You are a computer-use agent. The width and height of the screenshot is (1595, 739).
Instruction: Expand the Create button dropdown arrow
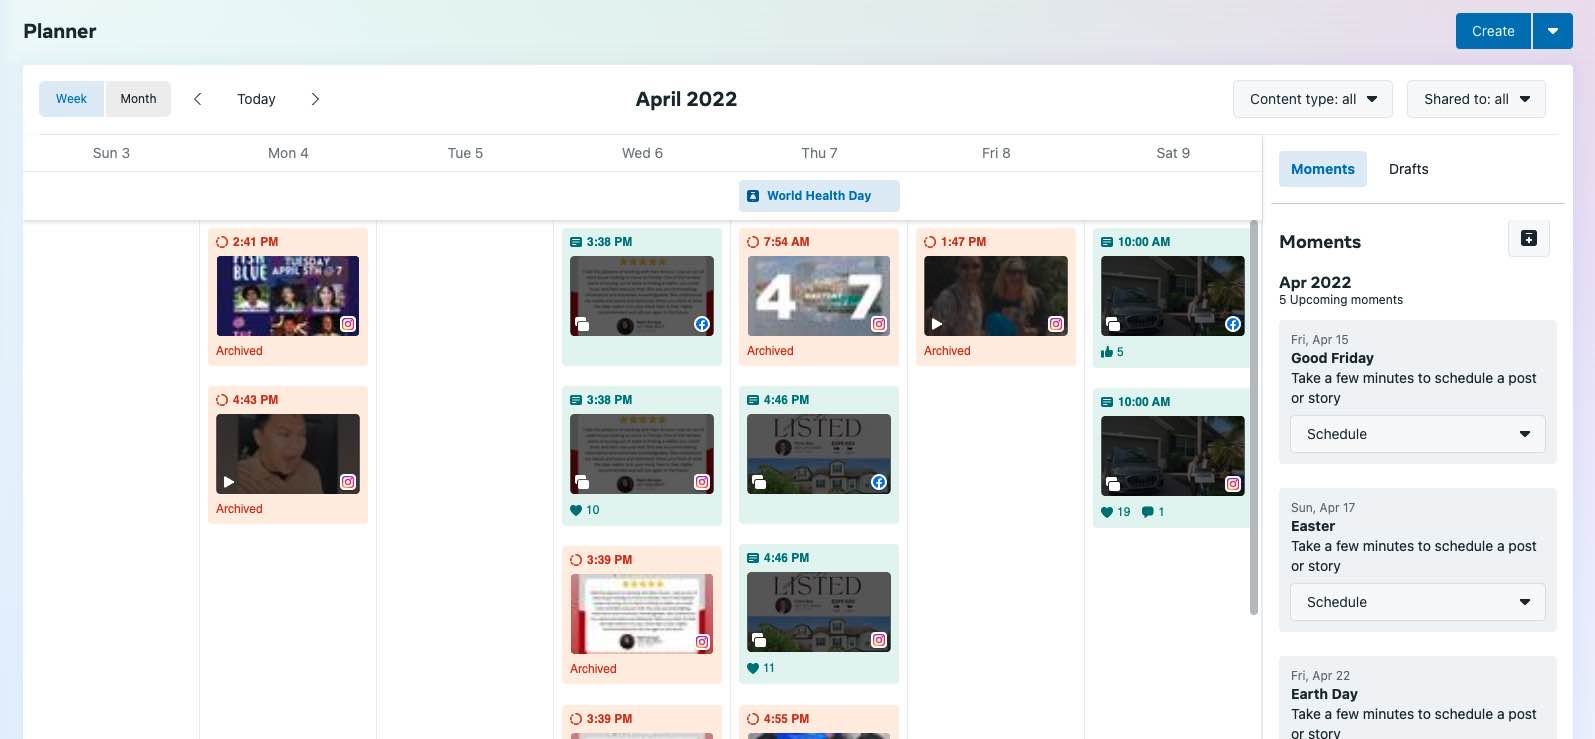1552,31
